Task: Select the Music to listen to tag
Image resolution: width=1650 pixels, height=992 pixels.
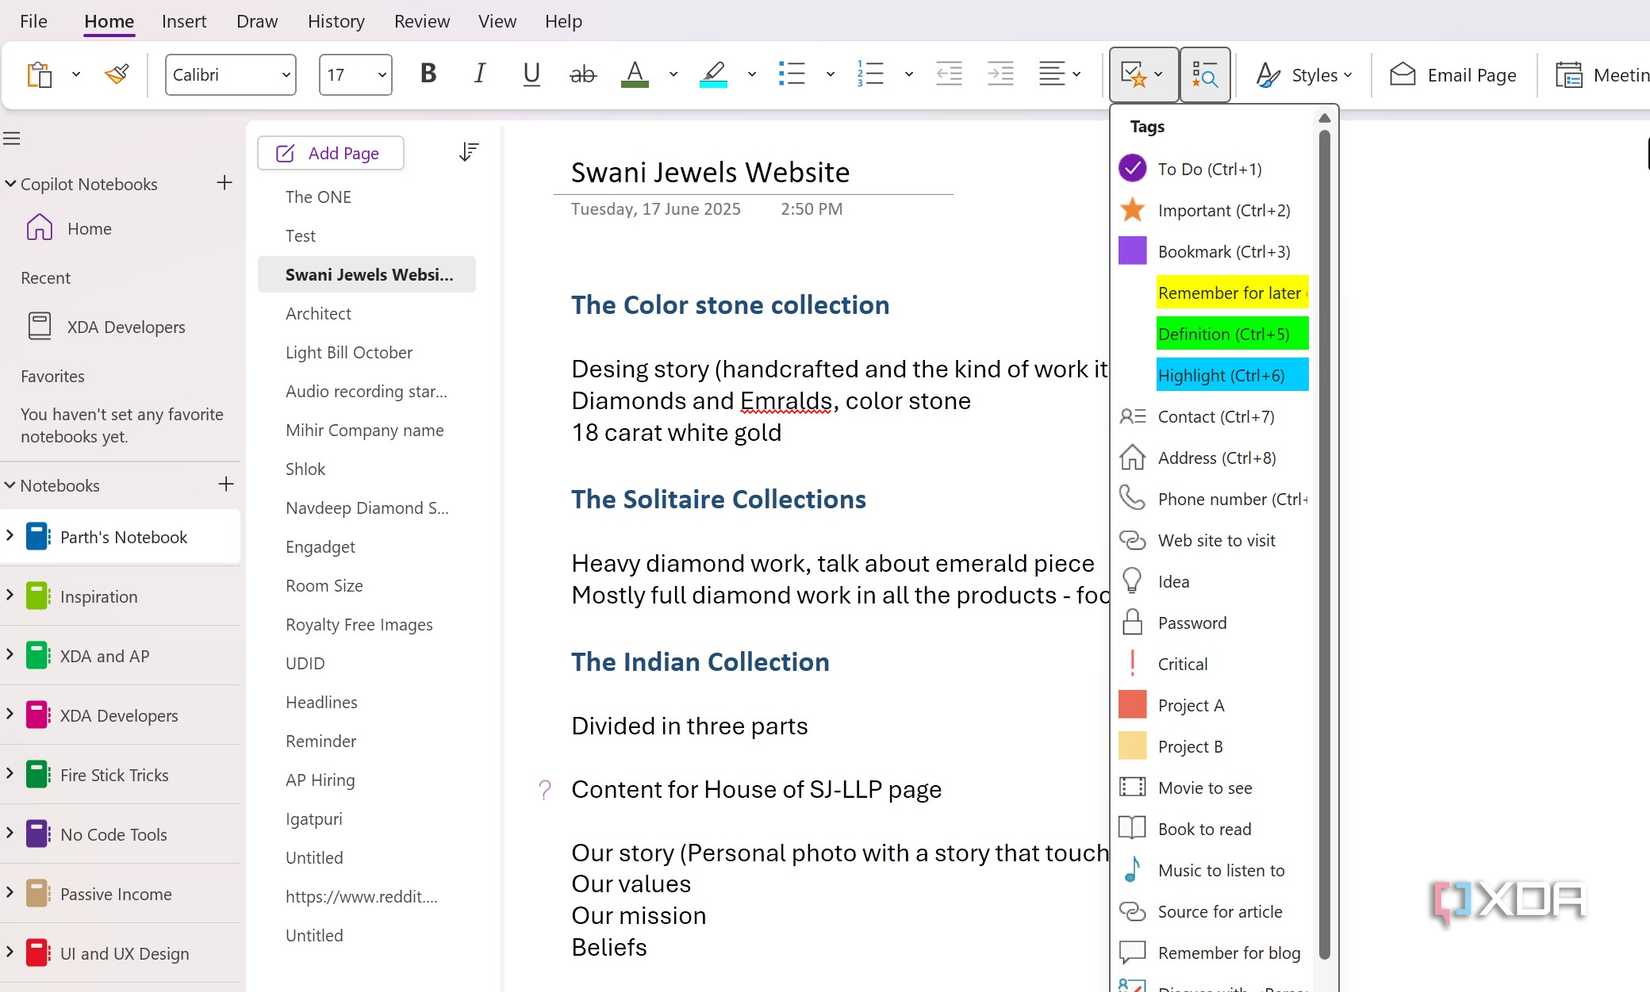Action: pyautogui.click(x=1220, y=870)
